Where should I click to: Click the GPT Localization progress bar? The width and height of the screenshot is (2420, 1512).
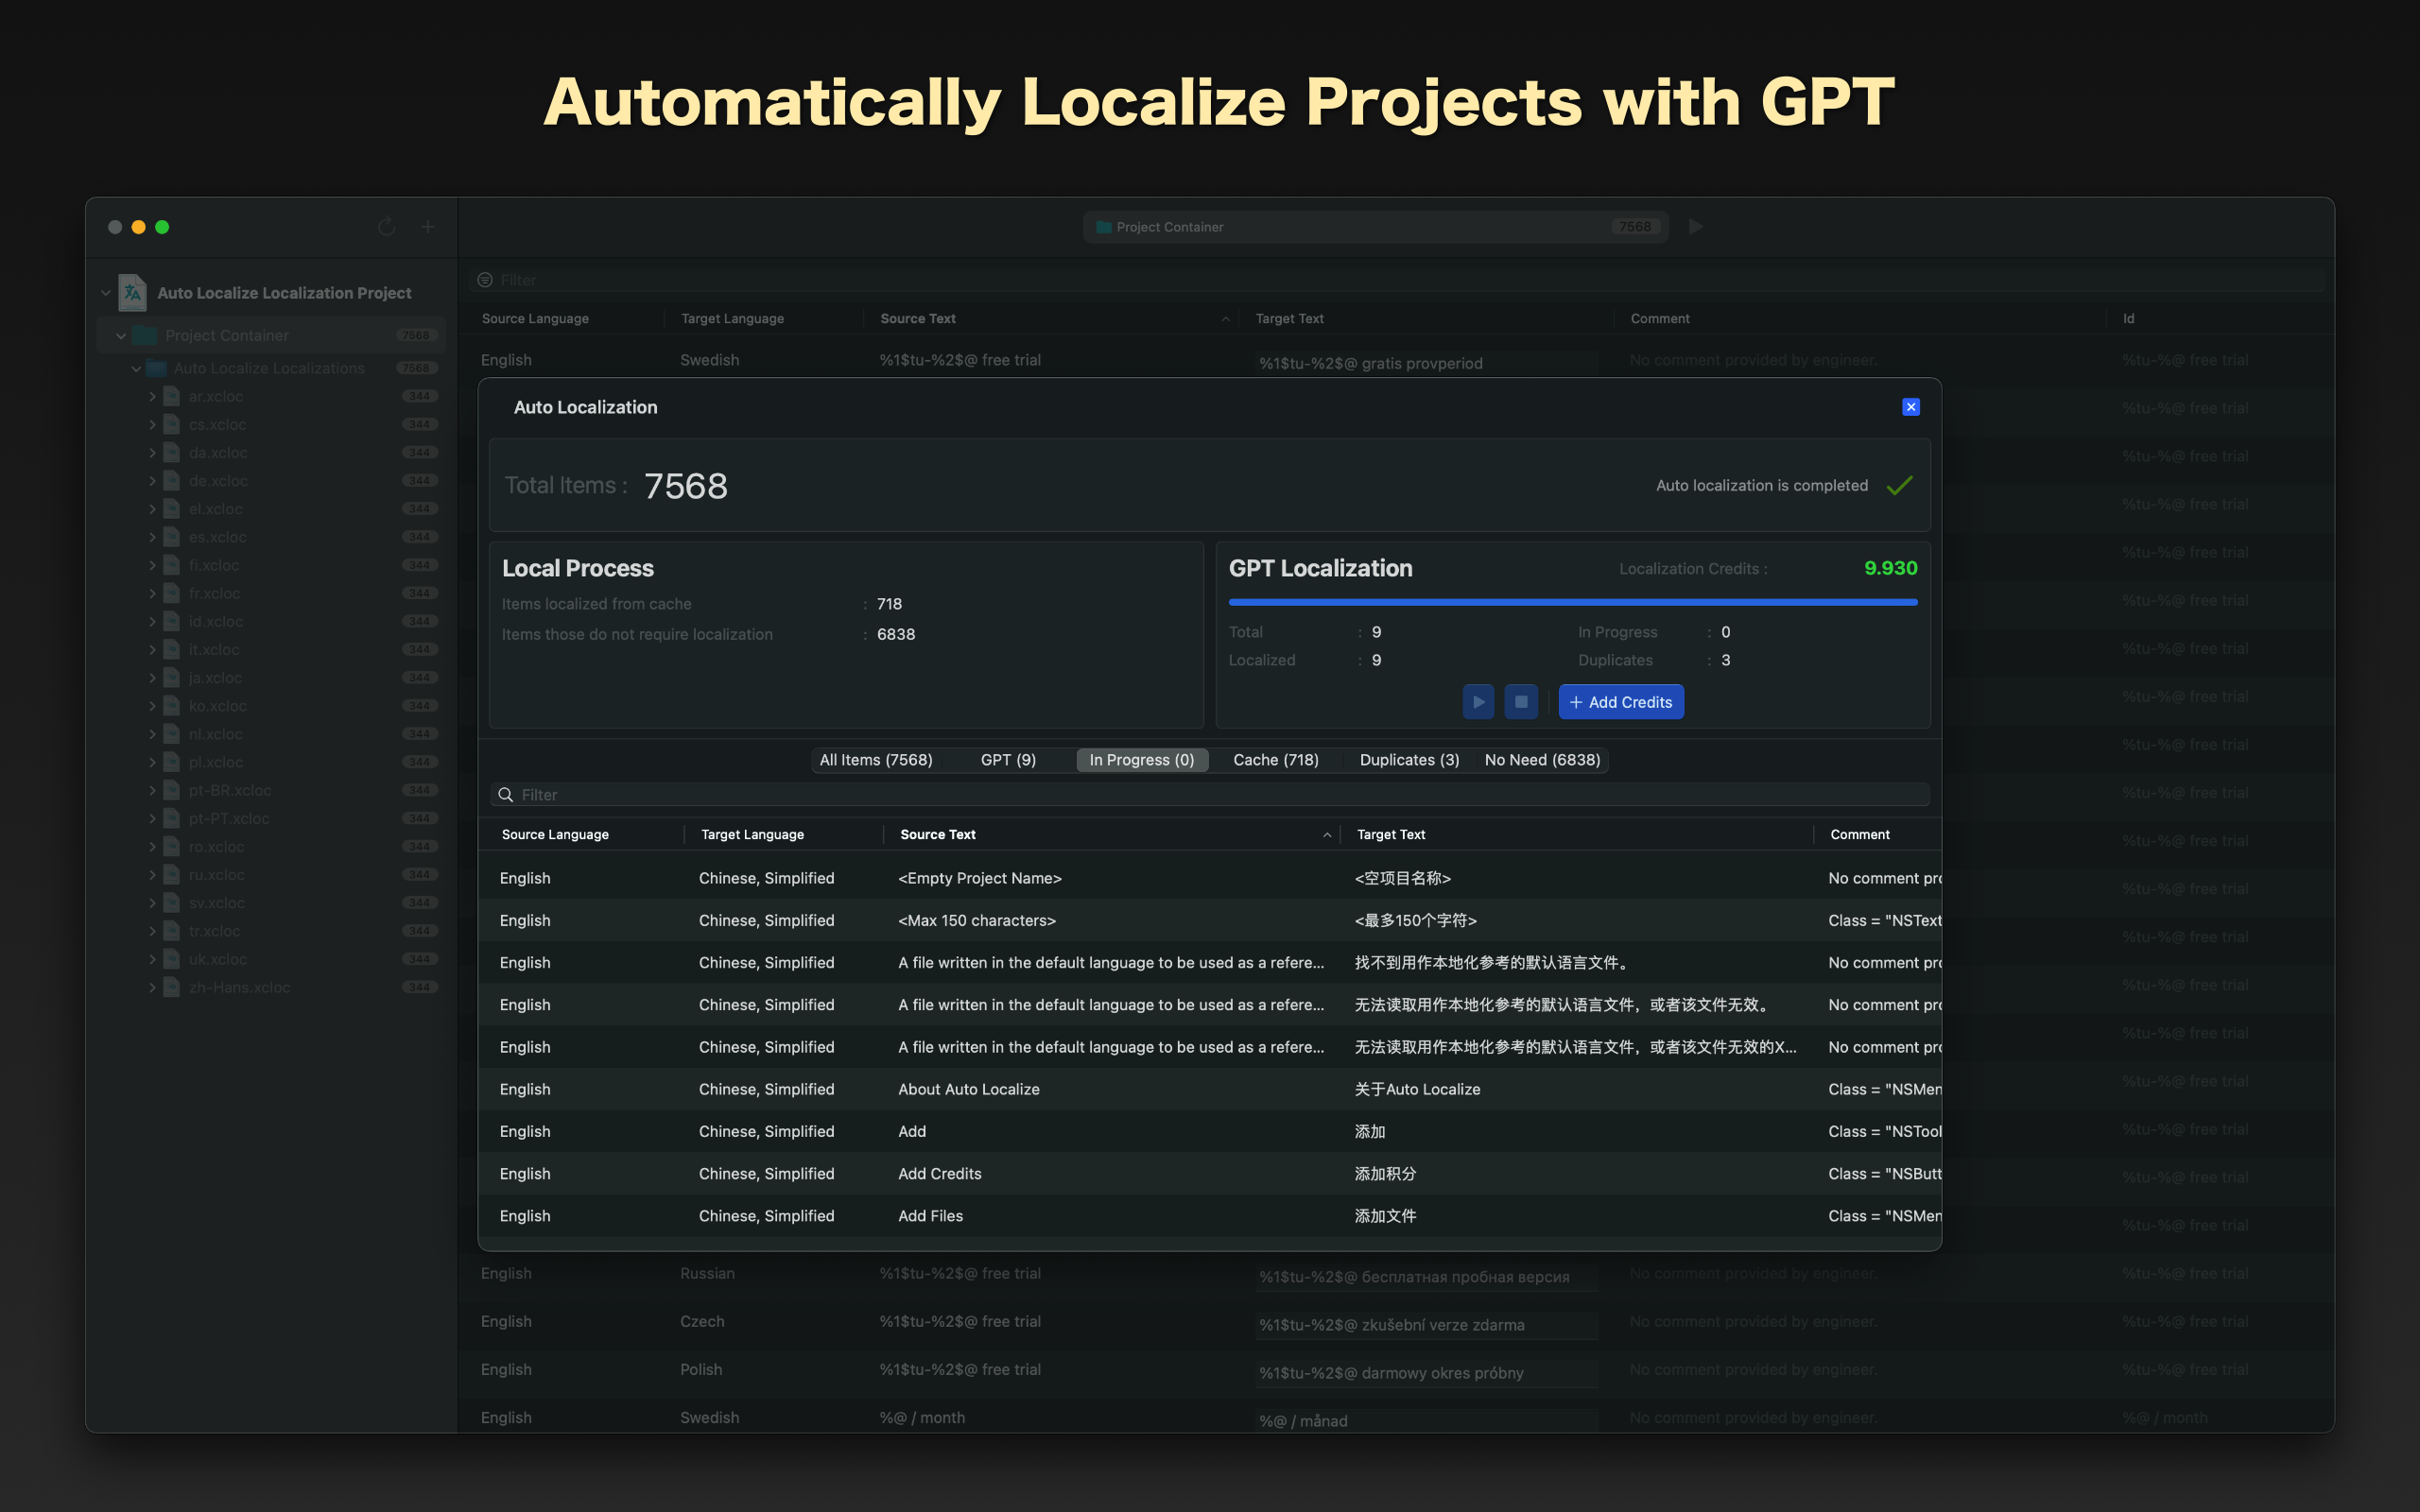pos(1573,602)
